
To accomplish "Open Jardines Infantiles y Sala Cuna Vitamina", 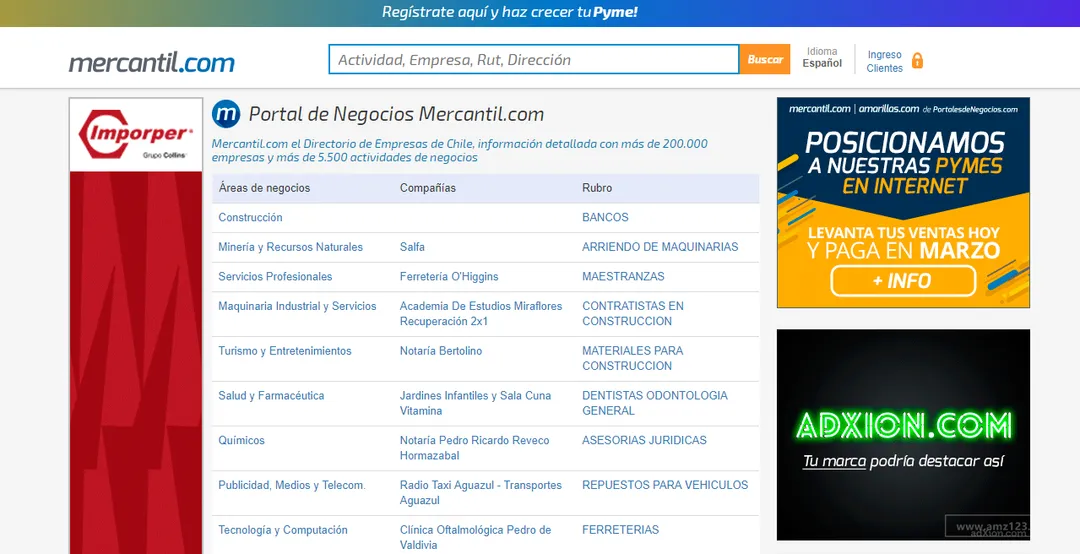I will tap(475, 403).
